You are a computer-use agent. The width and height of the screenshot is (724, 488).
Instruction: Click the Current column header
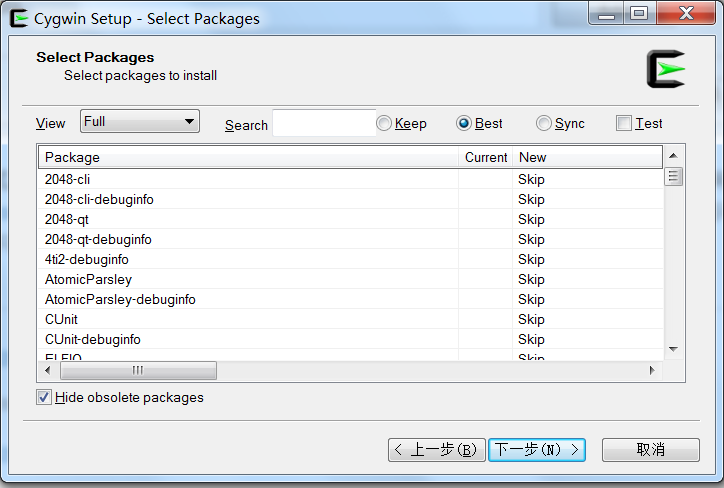(x=486, y=157)
